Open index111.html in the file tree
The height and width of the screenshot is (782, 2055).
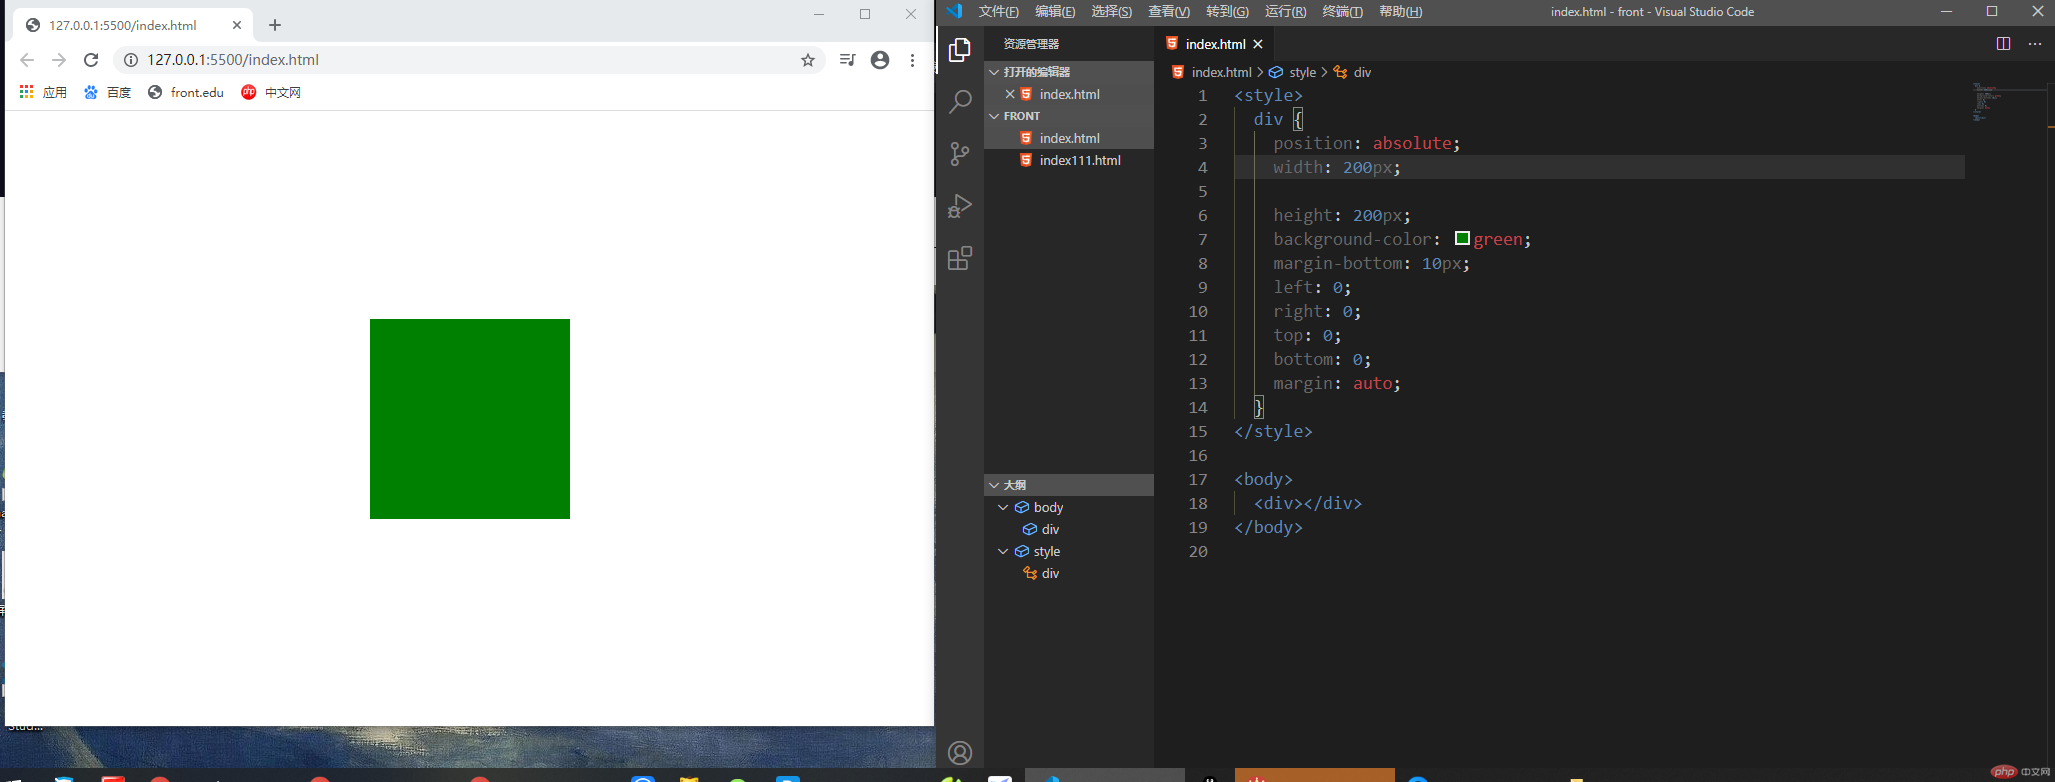click(1069, 160)
